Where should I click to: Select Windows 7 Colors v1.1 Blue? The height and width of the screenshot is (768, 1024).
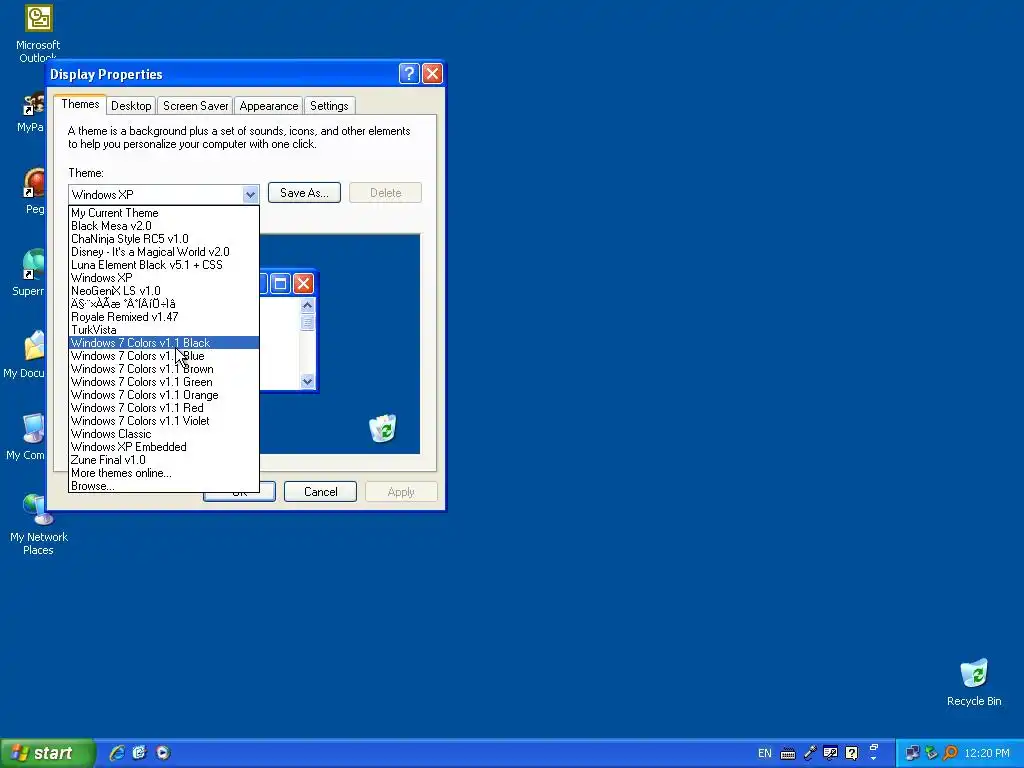click(164, 356)
